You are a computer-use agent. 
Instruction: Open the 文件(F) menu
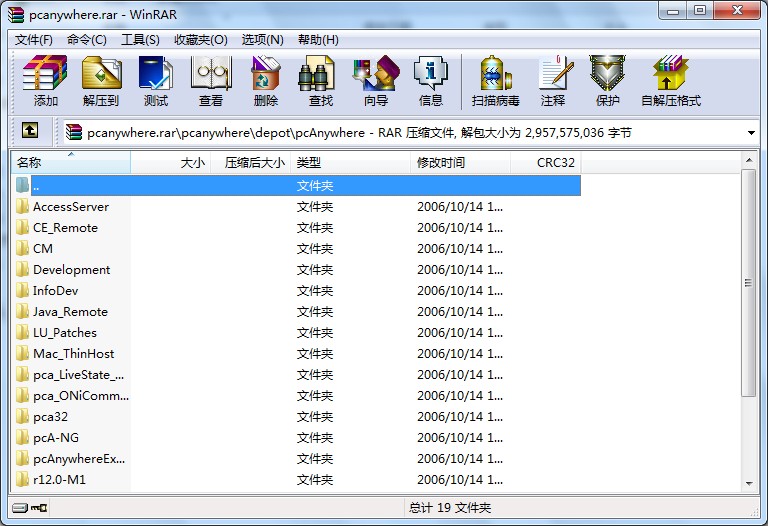tap(33, 40)
